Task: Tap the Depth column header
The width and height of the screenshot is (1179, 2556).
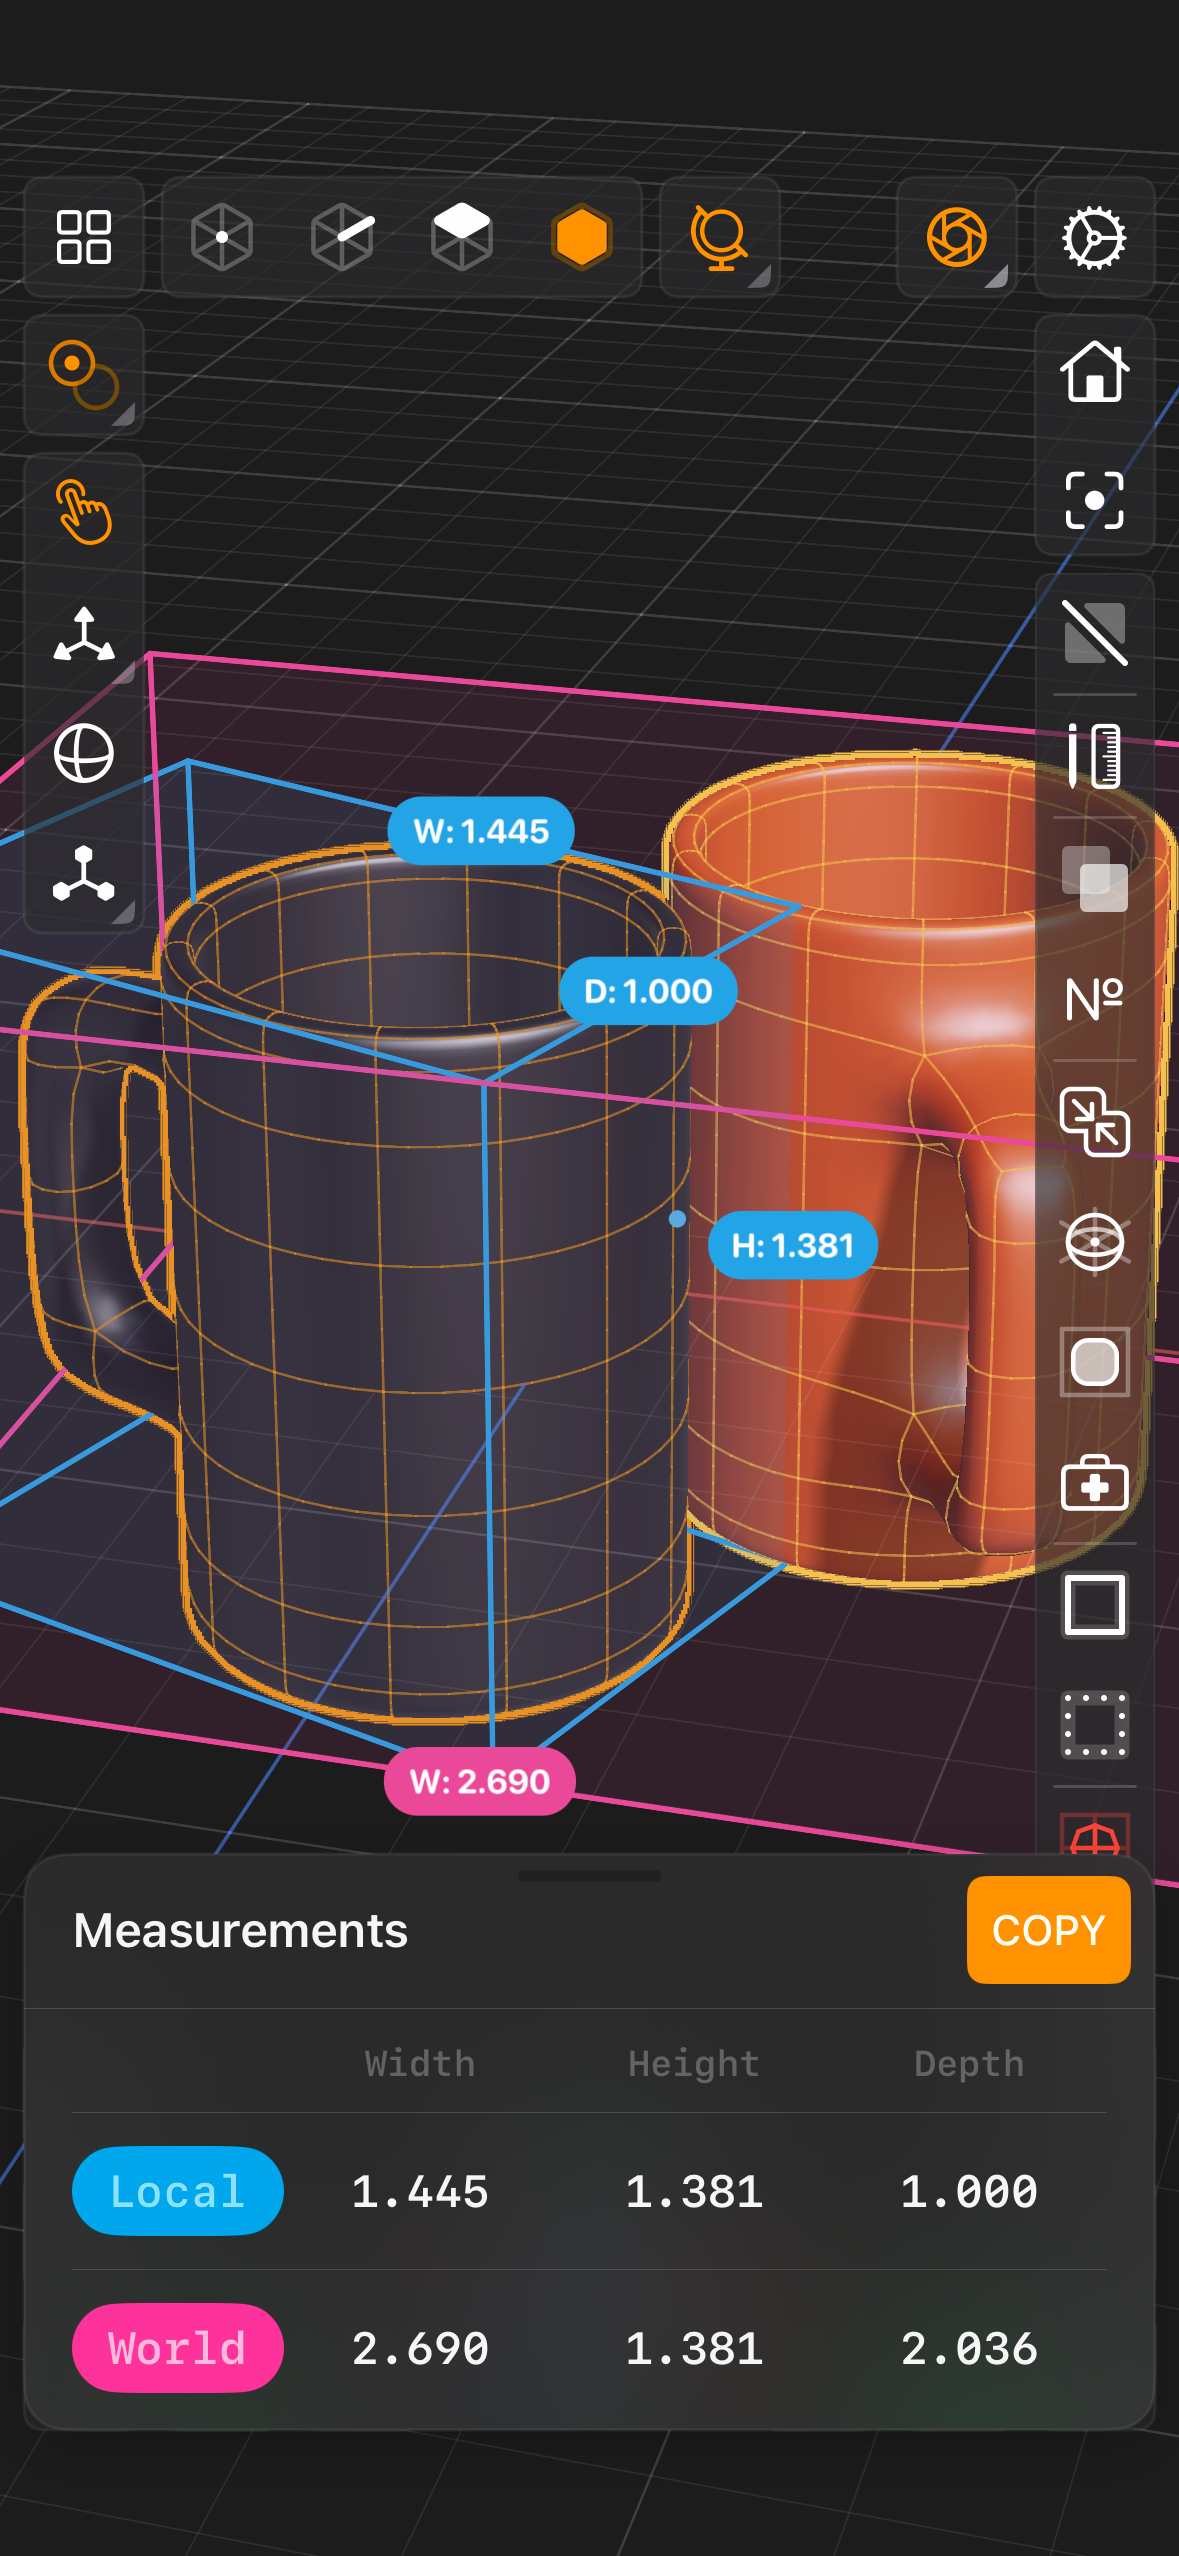Action: [x=969, y=2063]
